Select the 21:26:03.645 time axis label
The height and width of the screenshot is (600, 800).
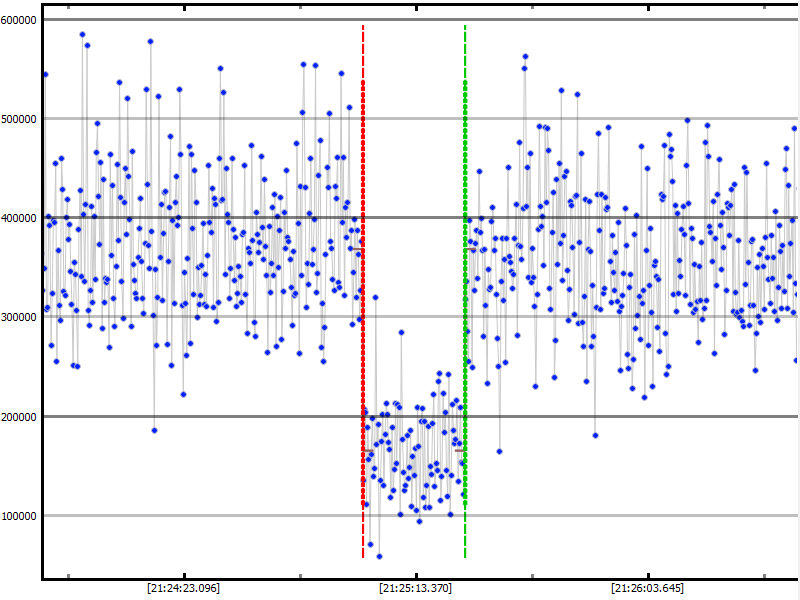648,588
